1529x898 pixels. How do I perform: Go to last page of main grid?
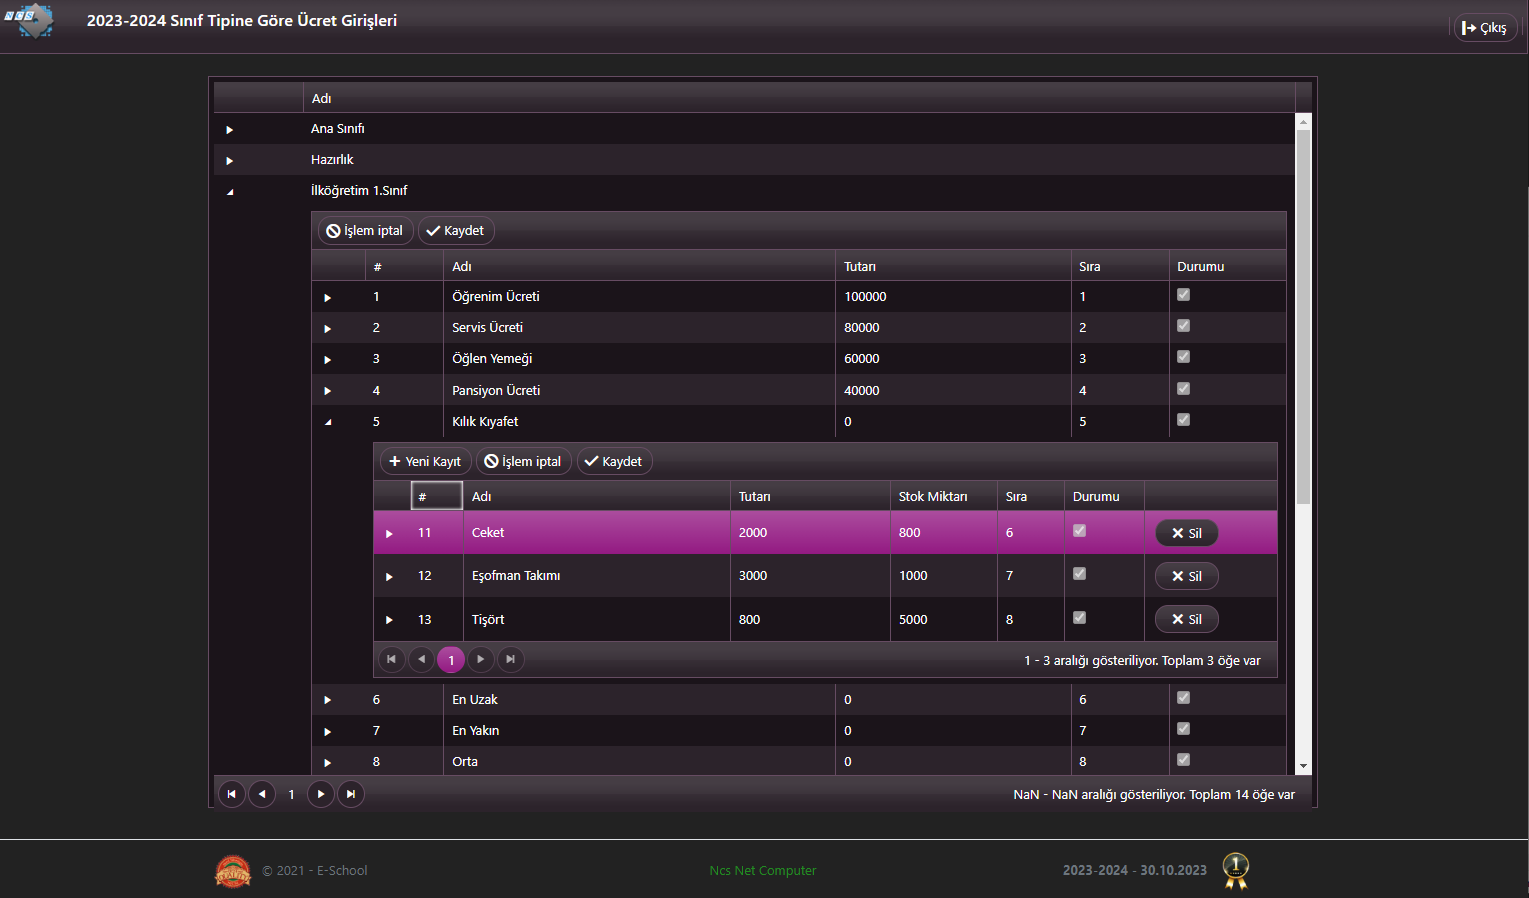pyautogui.click(x=351, y=794)
